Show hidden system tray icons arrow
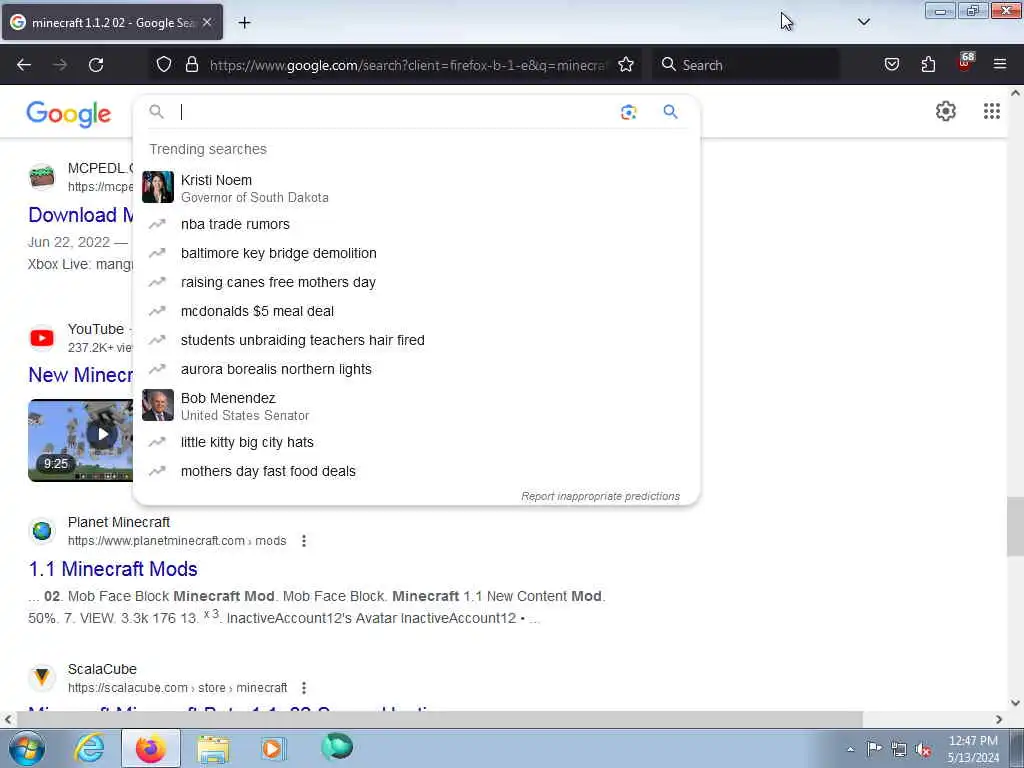The height and width of the screenshot is (768, 1024). (850, 749)
